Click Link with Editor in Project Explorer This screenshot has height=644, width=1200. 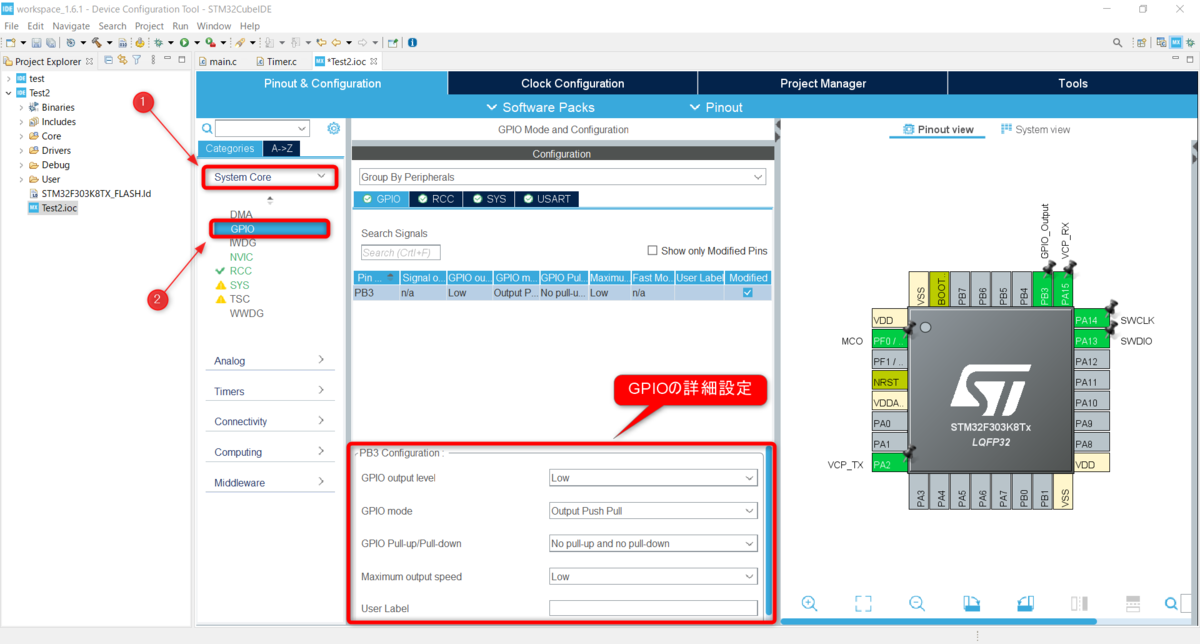(123, 61)
